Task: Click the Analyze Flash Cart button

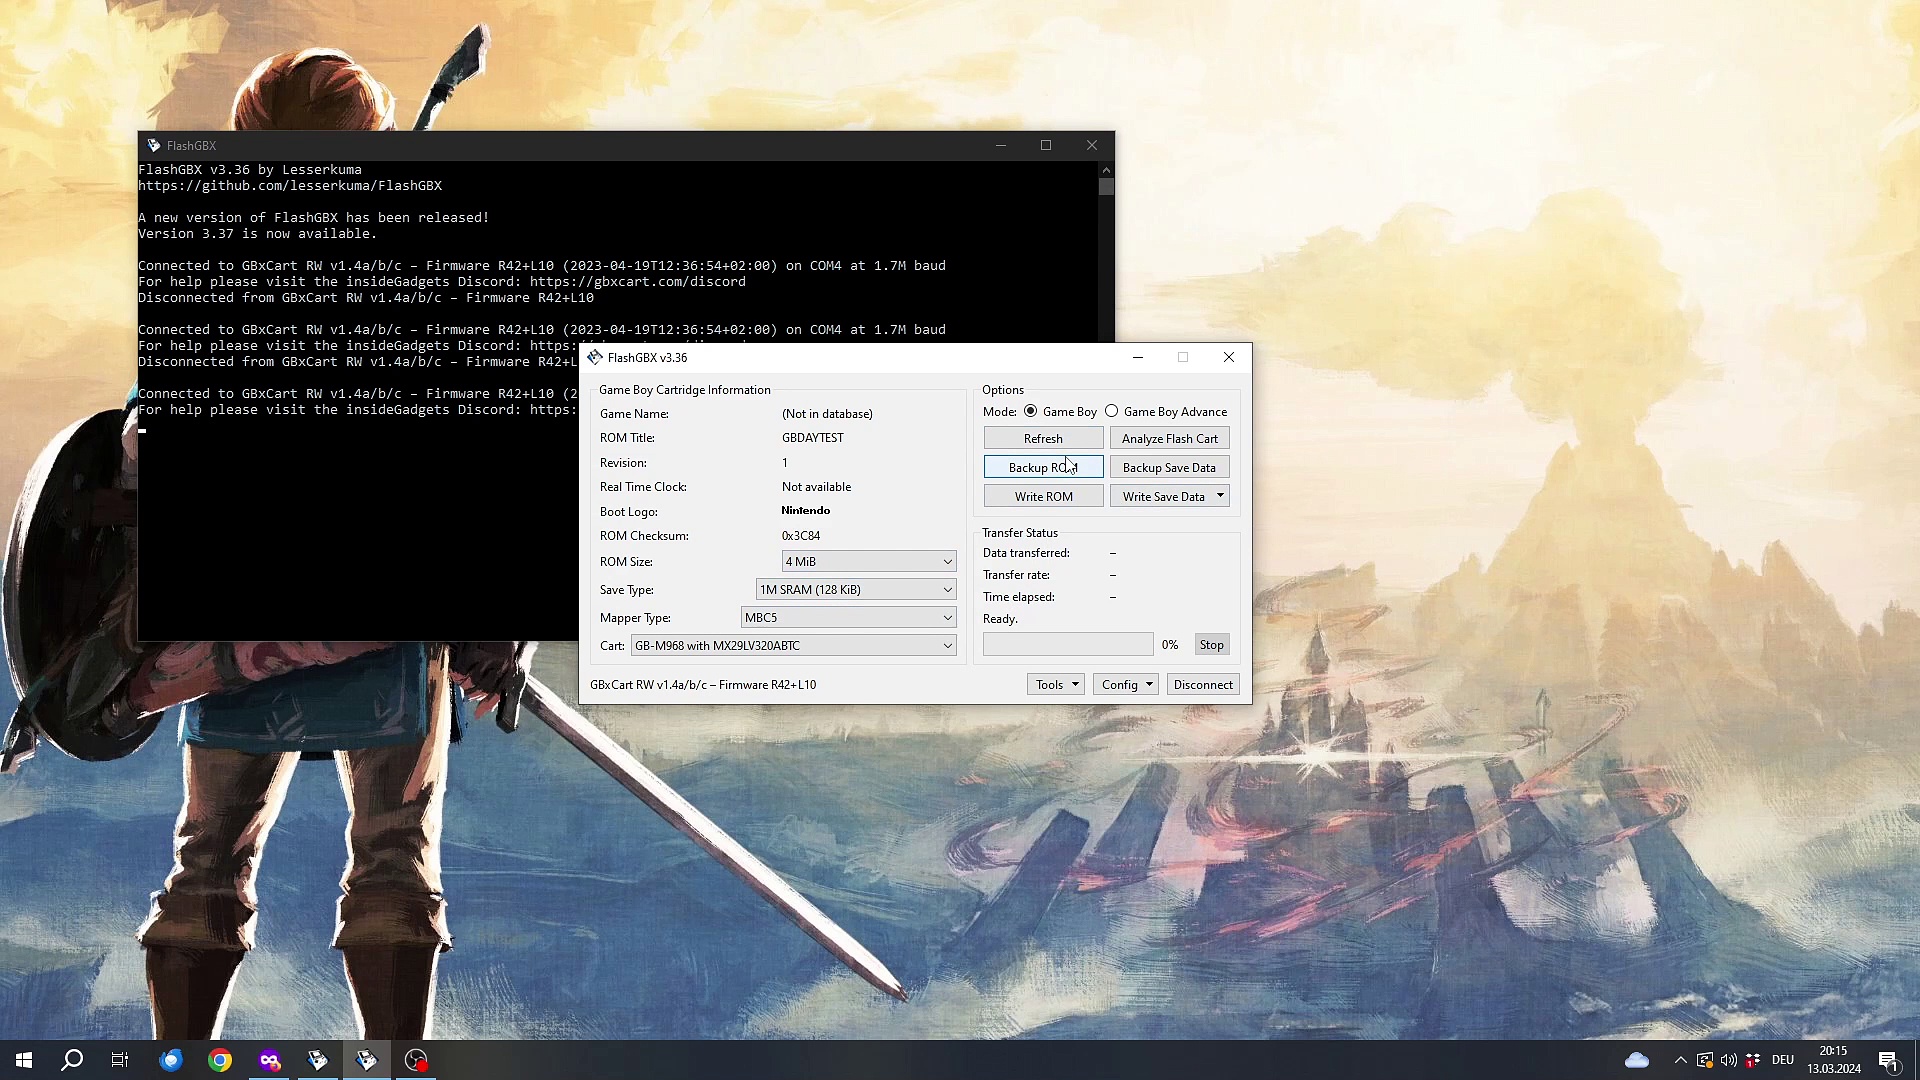Action: tap(1169, 439)
